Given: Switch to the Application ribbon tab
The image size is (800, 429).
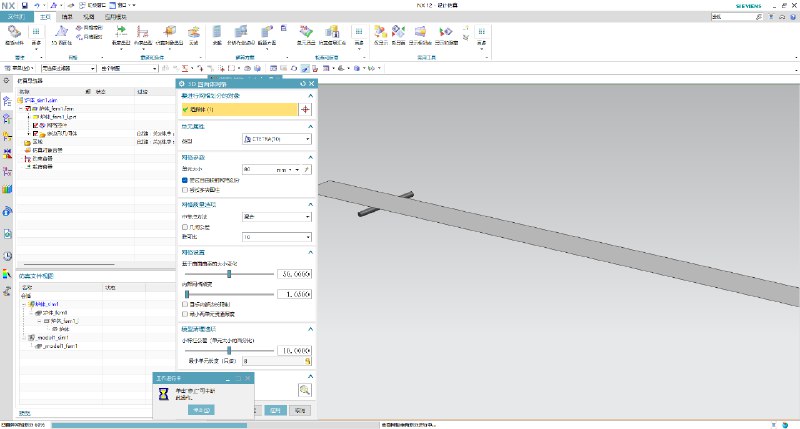Looking at the screenshot, I should point(116,17).
